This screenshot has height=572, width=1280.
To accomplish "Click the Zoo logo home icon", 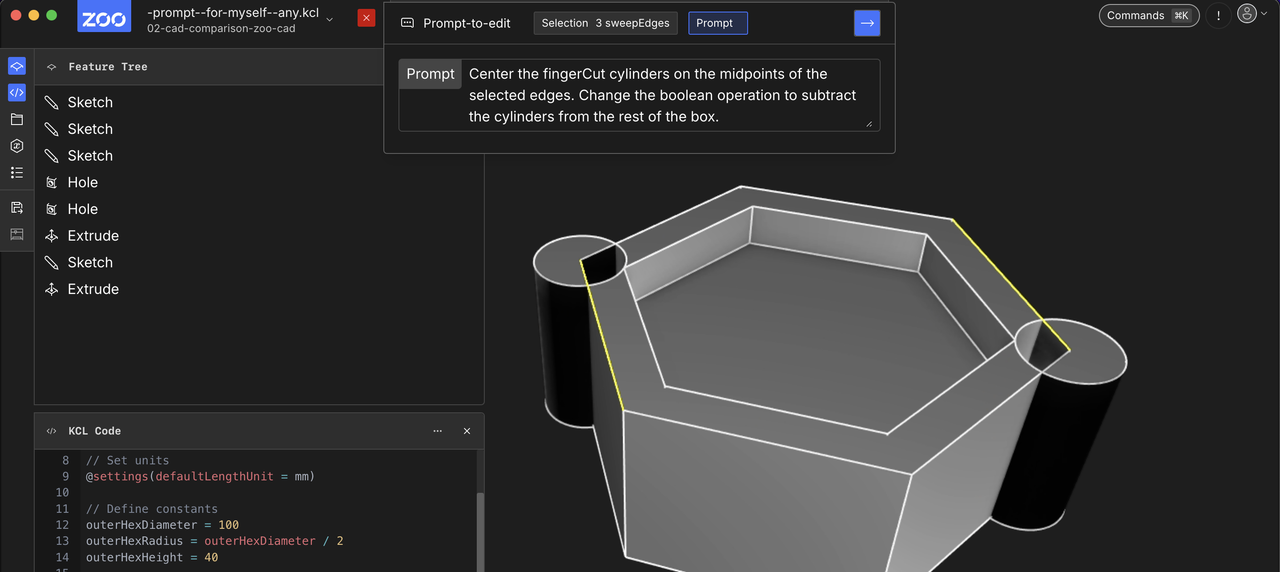I will tap(104, 18).
